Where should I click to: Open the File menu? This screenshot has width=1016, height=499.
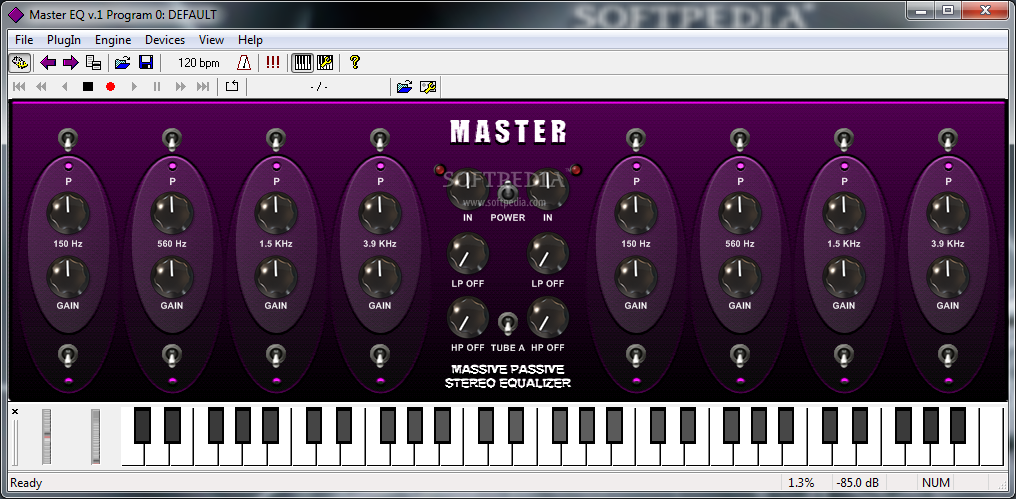[x=24, y=40]
